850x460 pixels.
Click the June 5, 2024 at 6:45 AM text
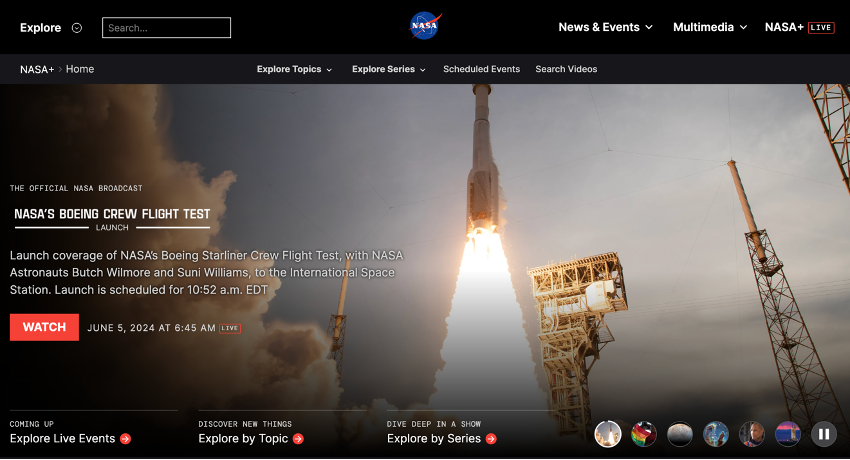tap(151, 328)
